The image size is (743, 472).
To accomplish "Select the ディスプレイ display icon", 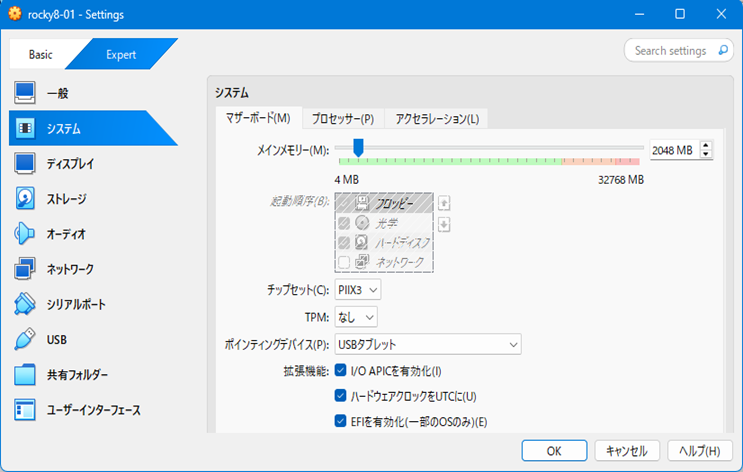I will point(26,163).
